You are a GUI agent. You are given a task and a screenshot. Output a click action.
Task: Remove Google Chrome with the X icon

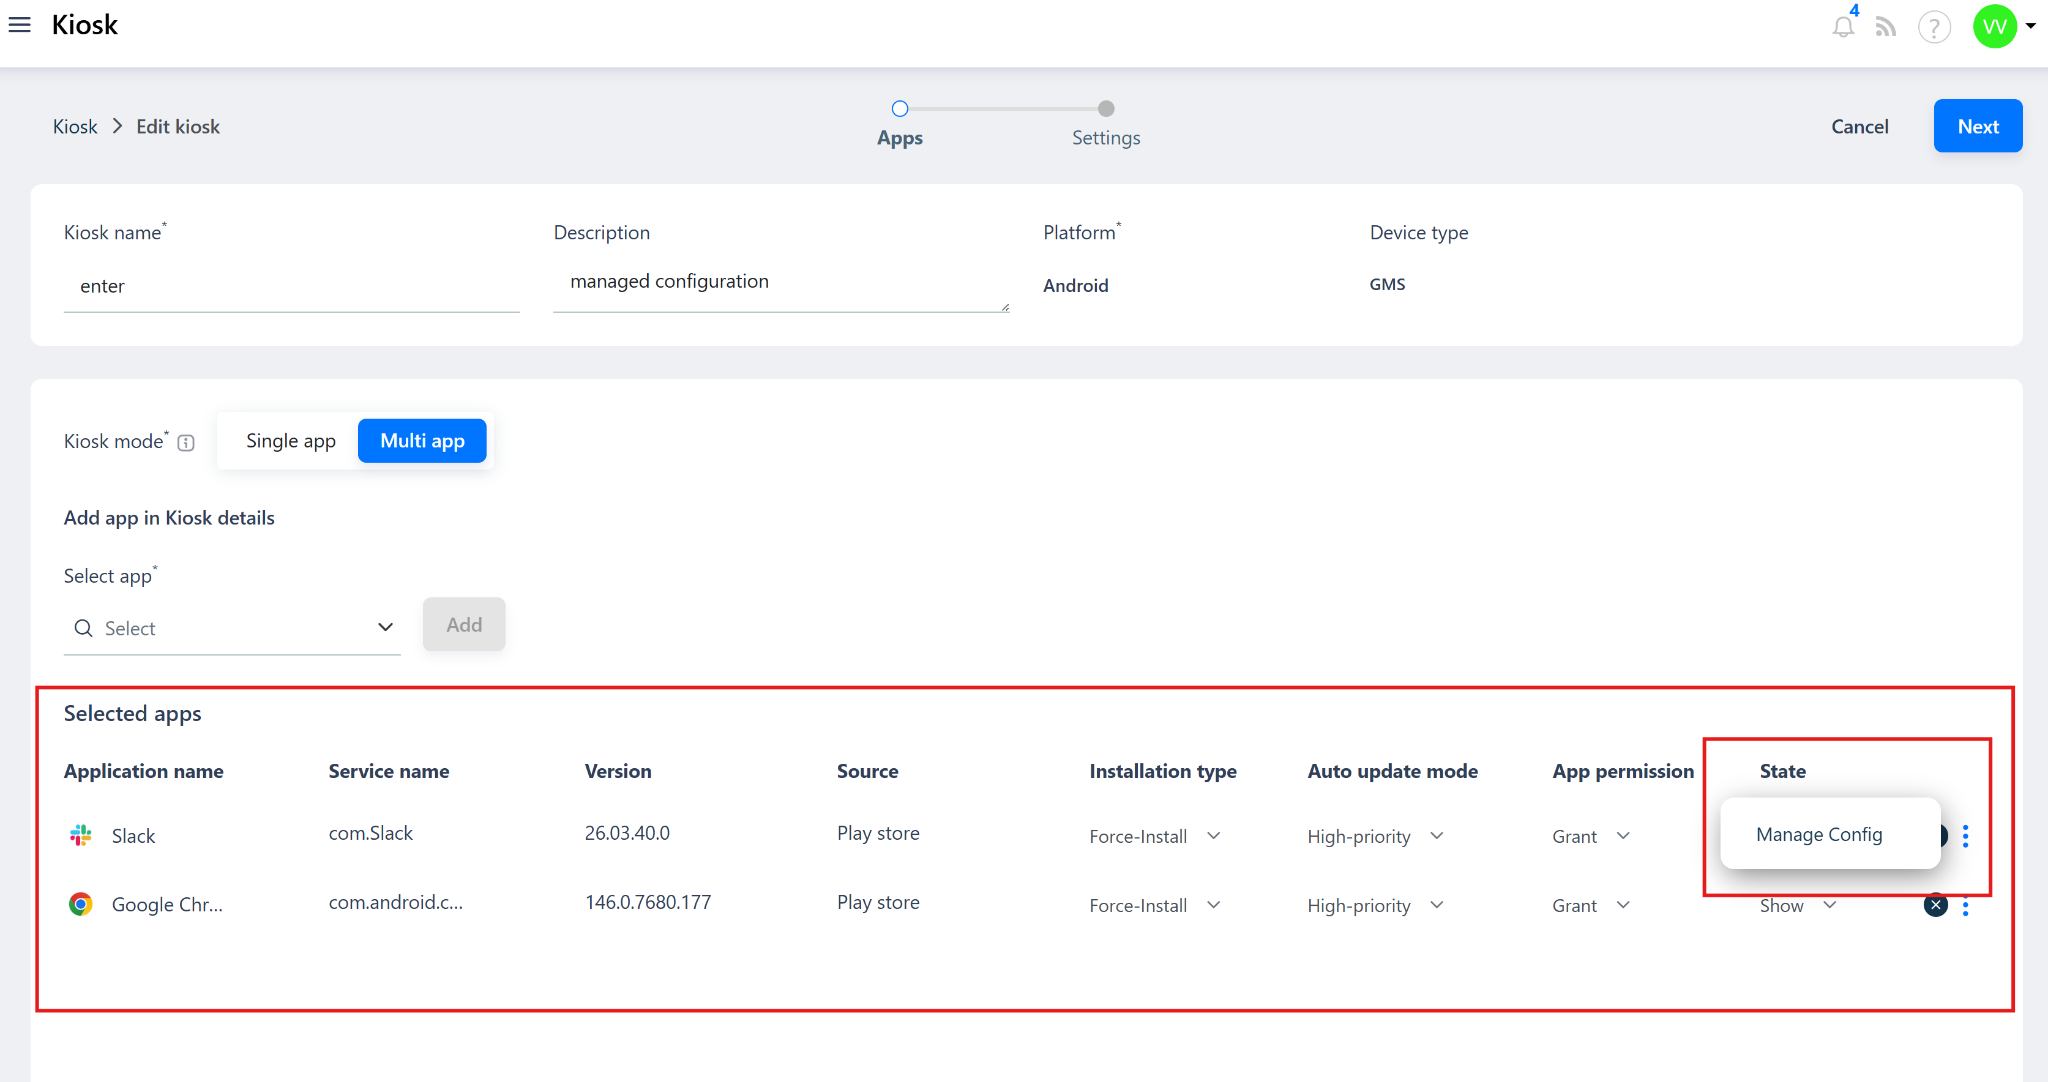[x=1935, y=905]
